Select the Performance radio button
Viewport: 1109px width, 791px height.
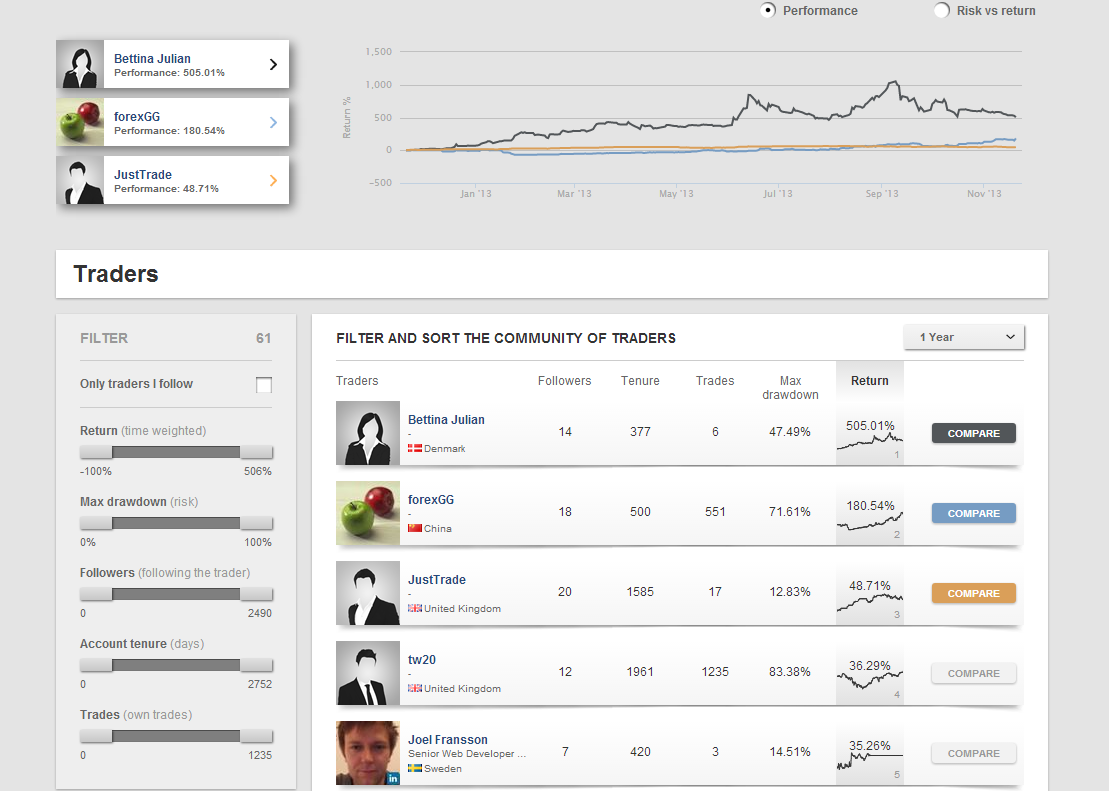[768, 10]
